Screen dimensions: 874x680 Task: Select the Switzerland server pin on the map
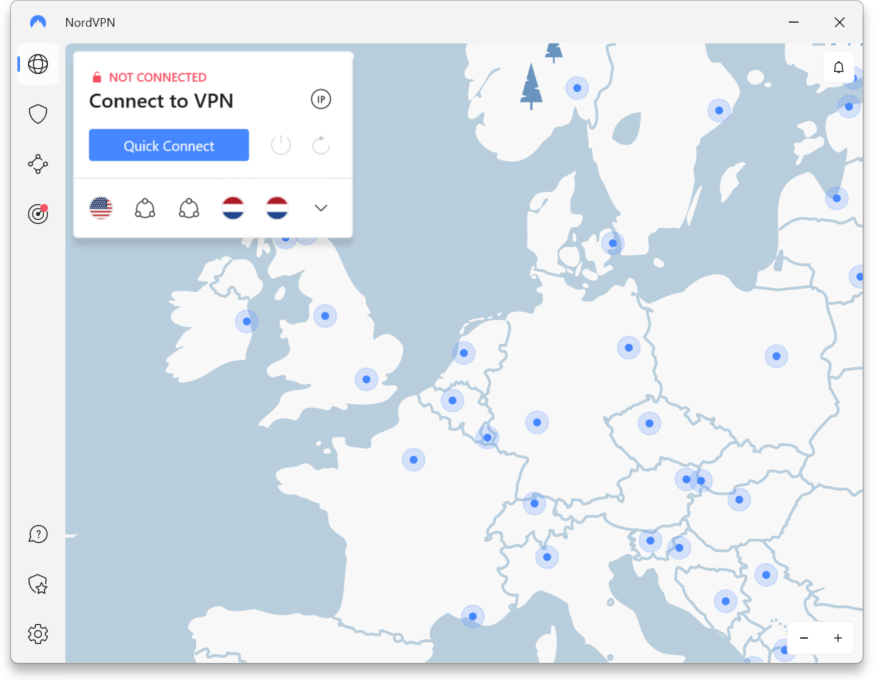click(535, 504)
